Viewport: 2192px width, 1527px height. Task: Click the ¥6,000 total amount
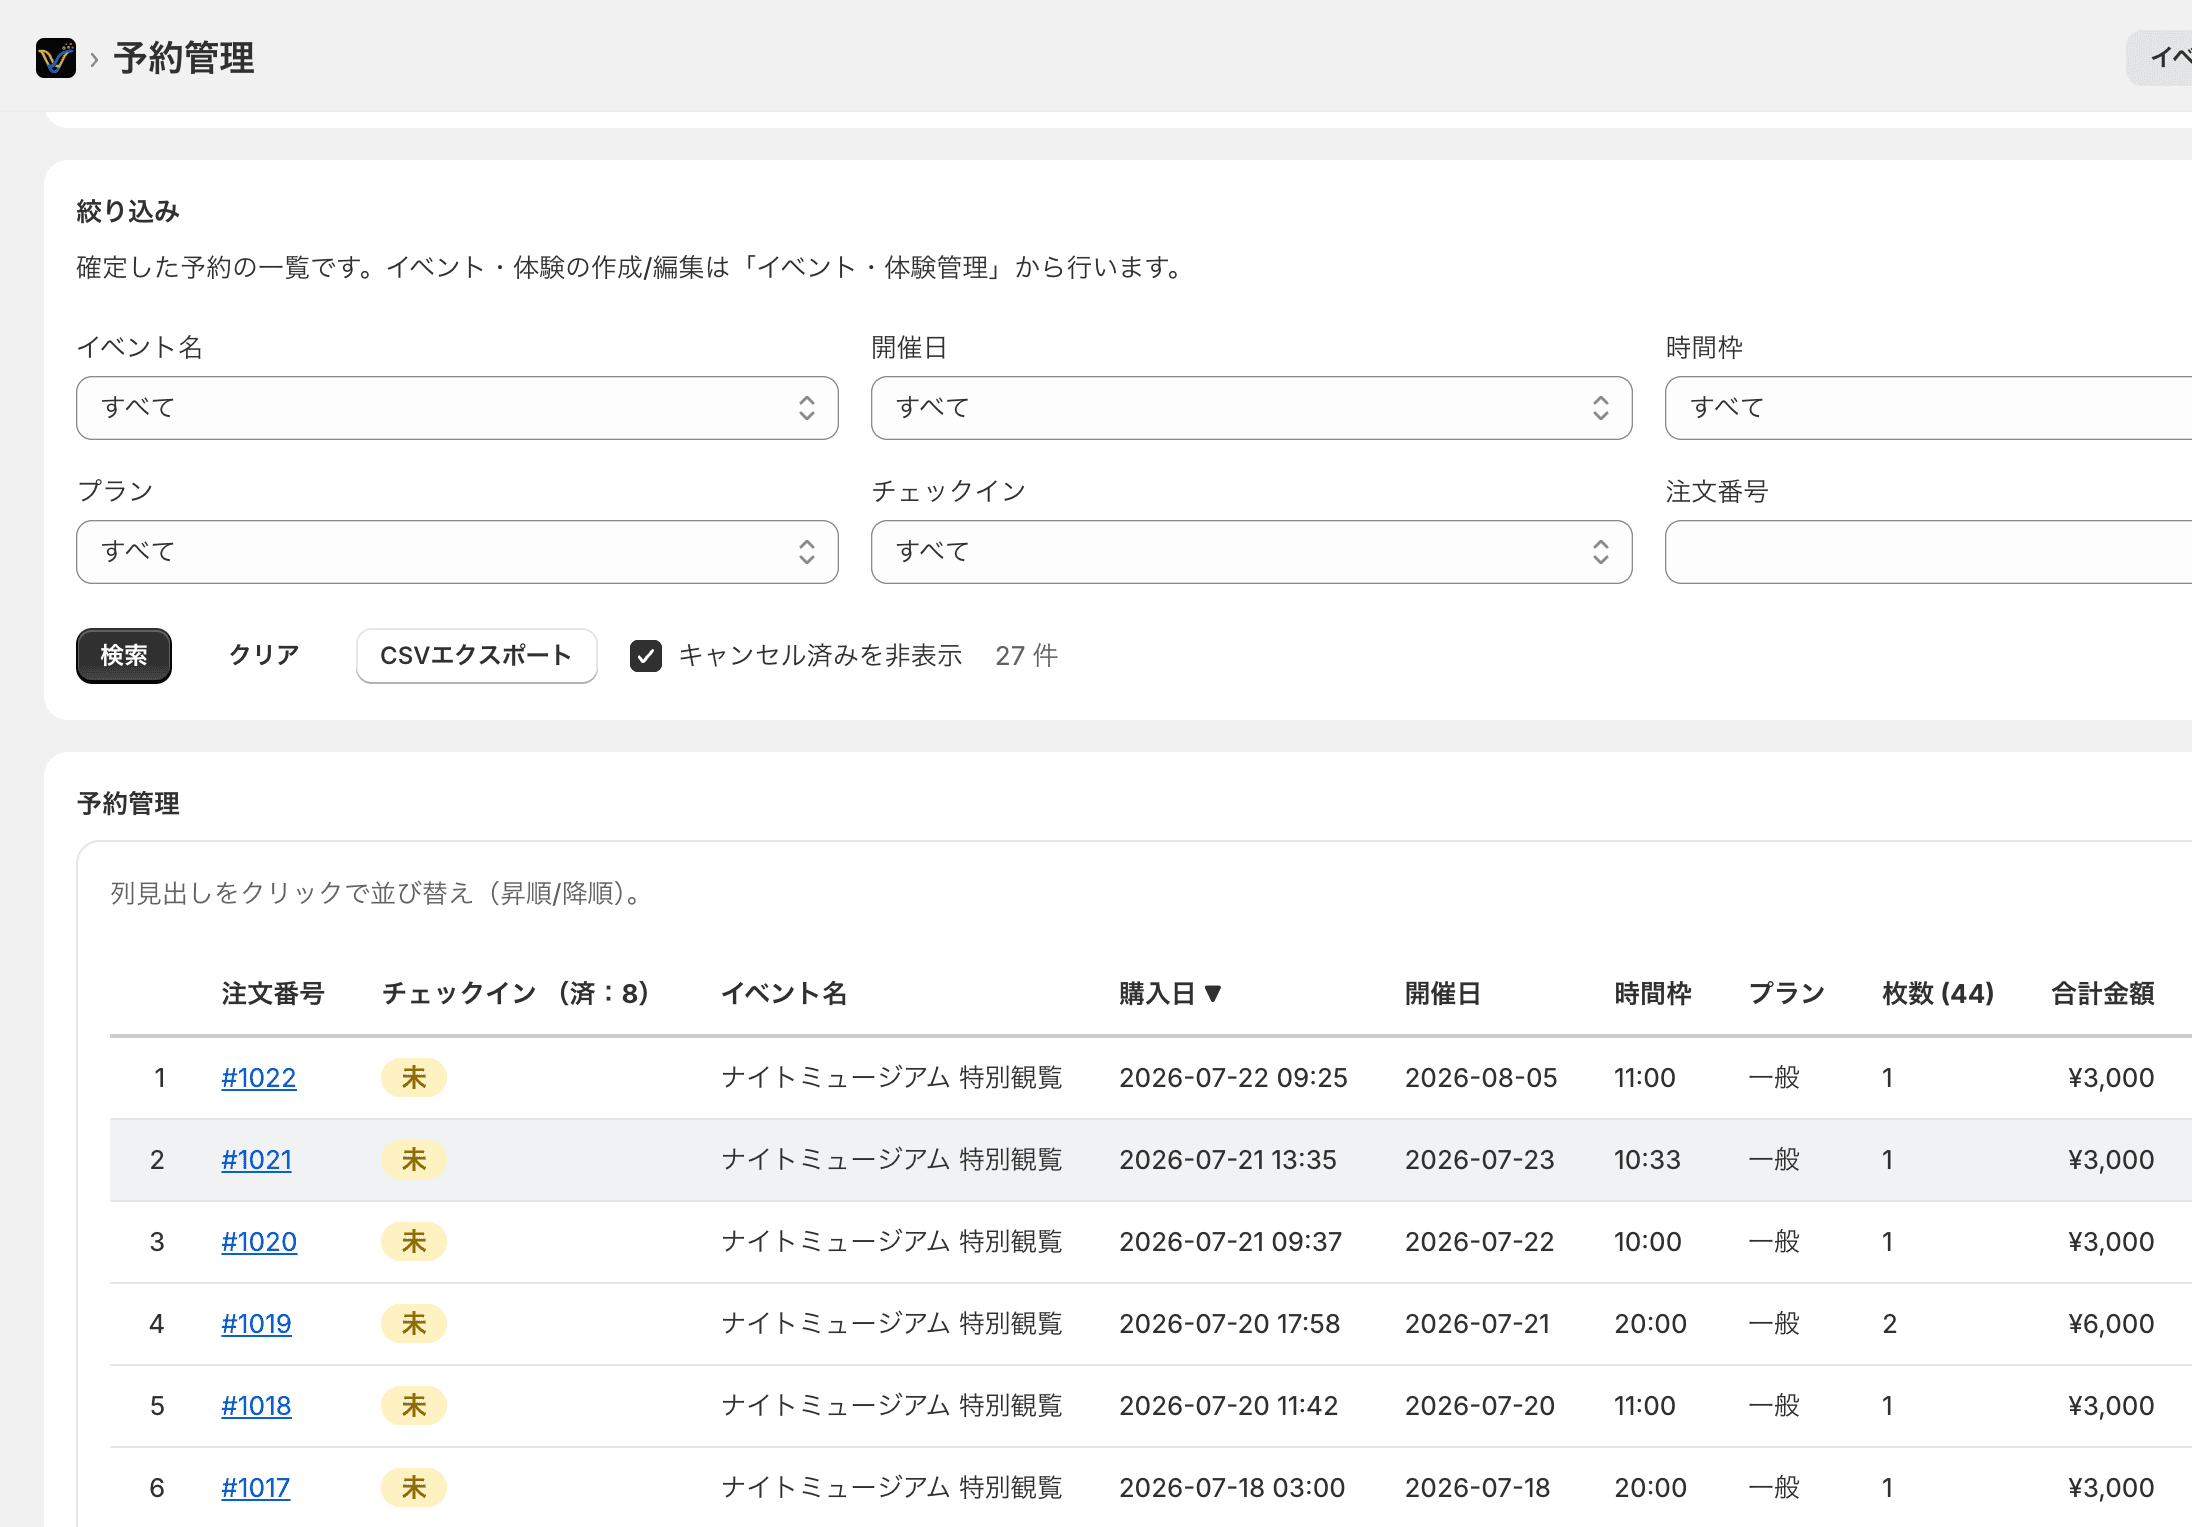(2111, 1324)
